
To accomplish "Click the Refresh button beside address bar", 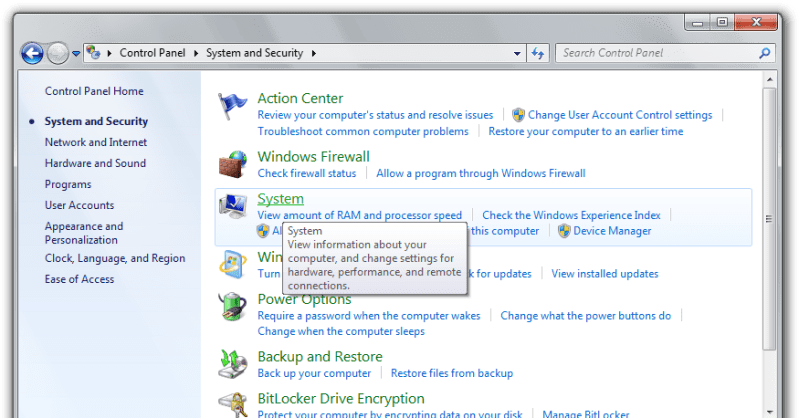I will pos(538,53).
